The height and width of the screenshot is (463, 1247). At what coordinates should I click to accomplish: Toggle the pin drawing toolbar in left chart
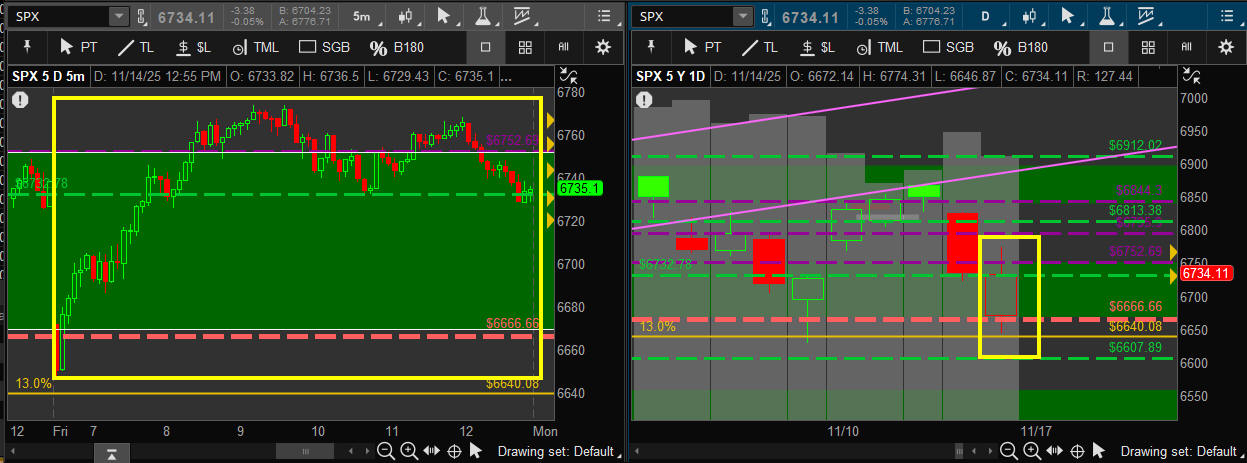(x=27, y=47)
